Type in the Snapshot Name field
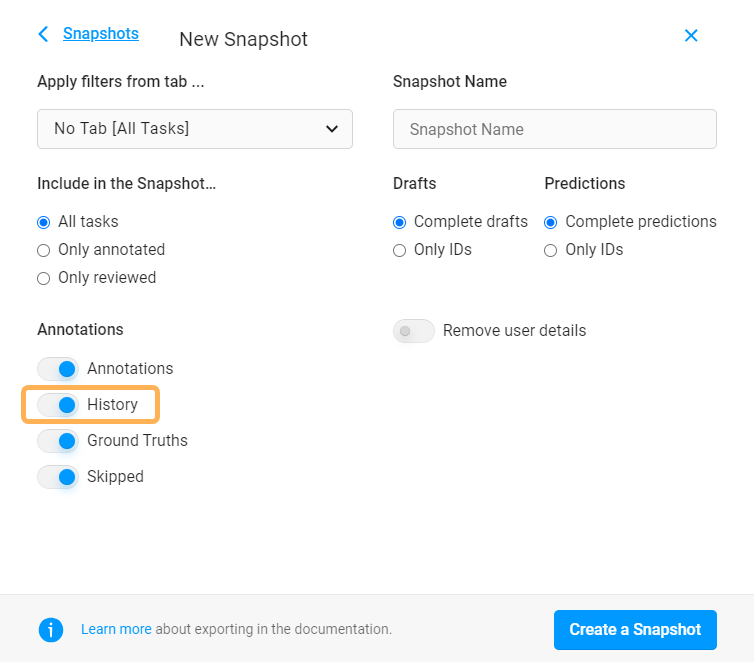This screenshot has width=754, height=662. 555,129
